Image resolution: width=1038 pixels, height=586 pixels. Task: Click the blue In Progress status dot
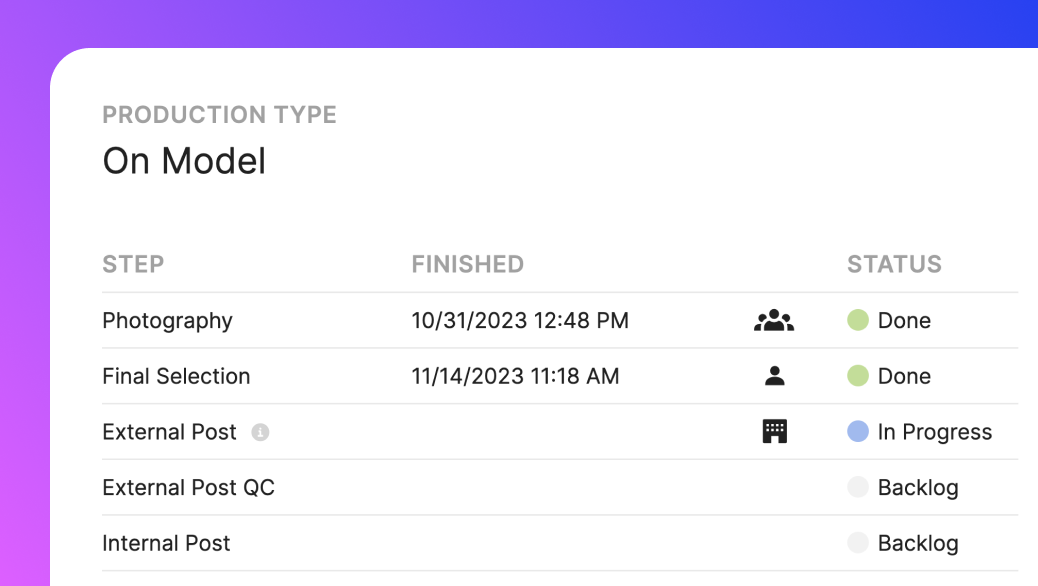click(x=857, y=432)
